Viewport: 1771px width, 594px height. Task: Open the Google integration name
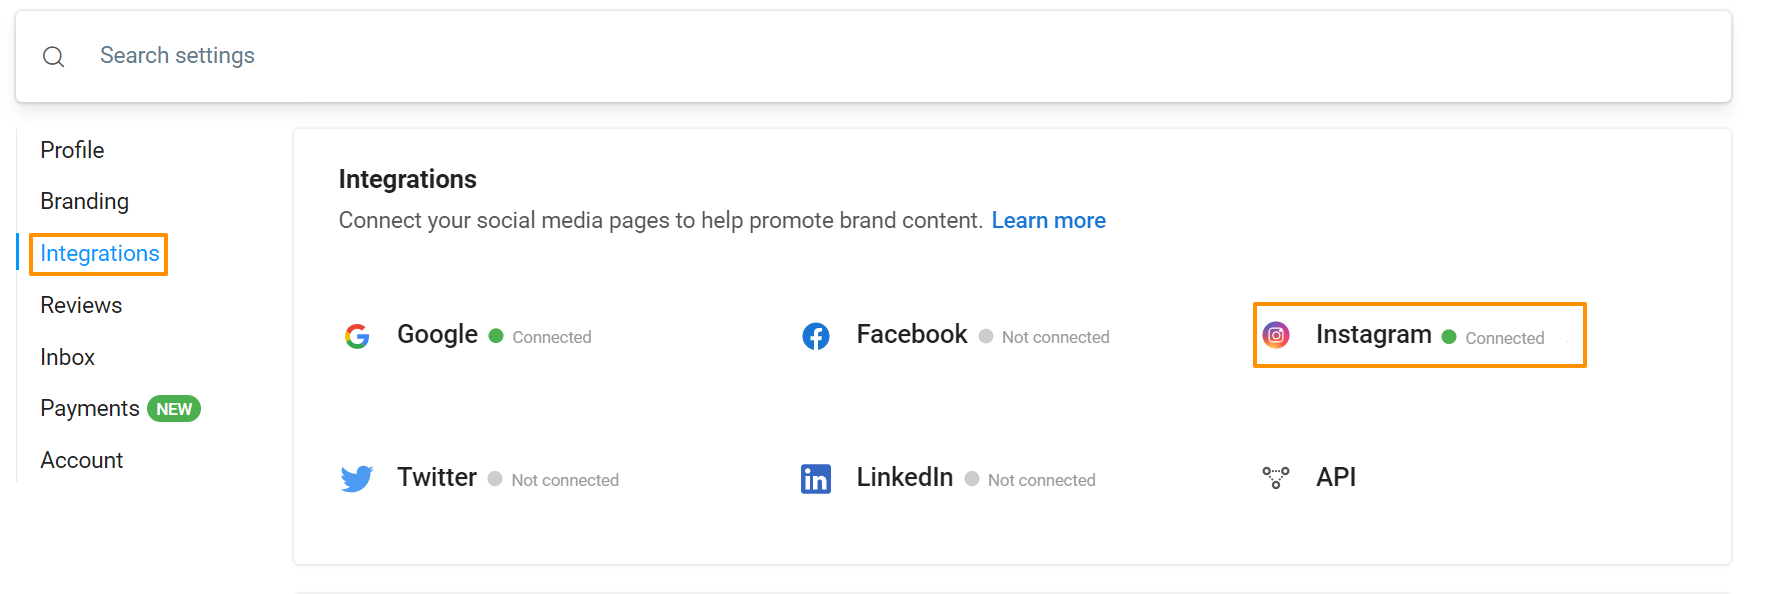437,334
